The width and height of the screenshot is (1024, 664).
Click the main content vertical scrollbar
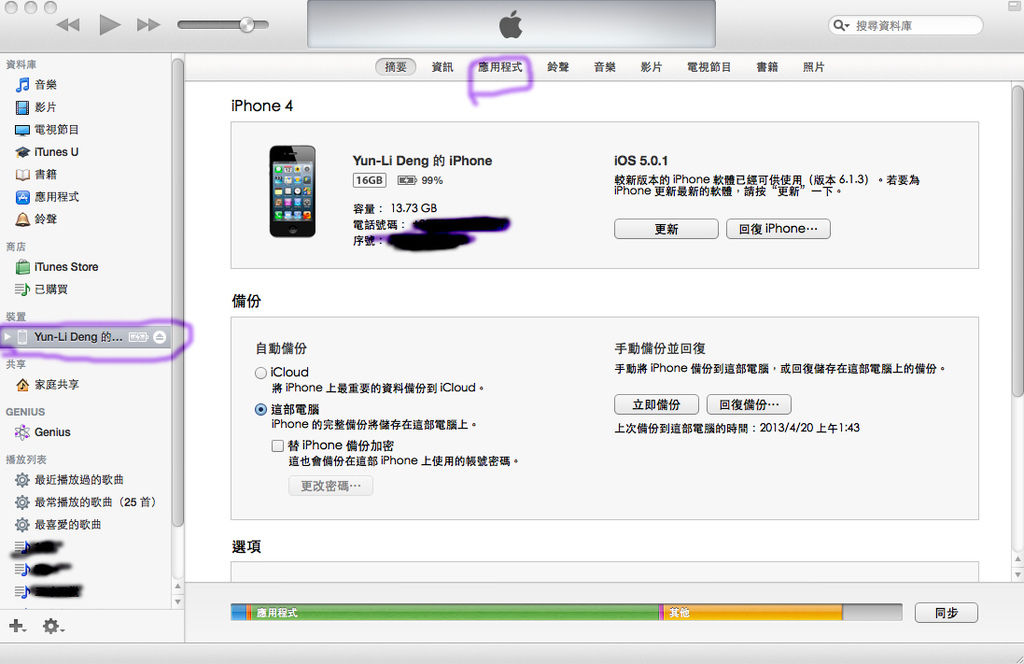point(1017,240)
